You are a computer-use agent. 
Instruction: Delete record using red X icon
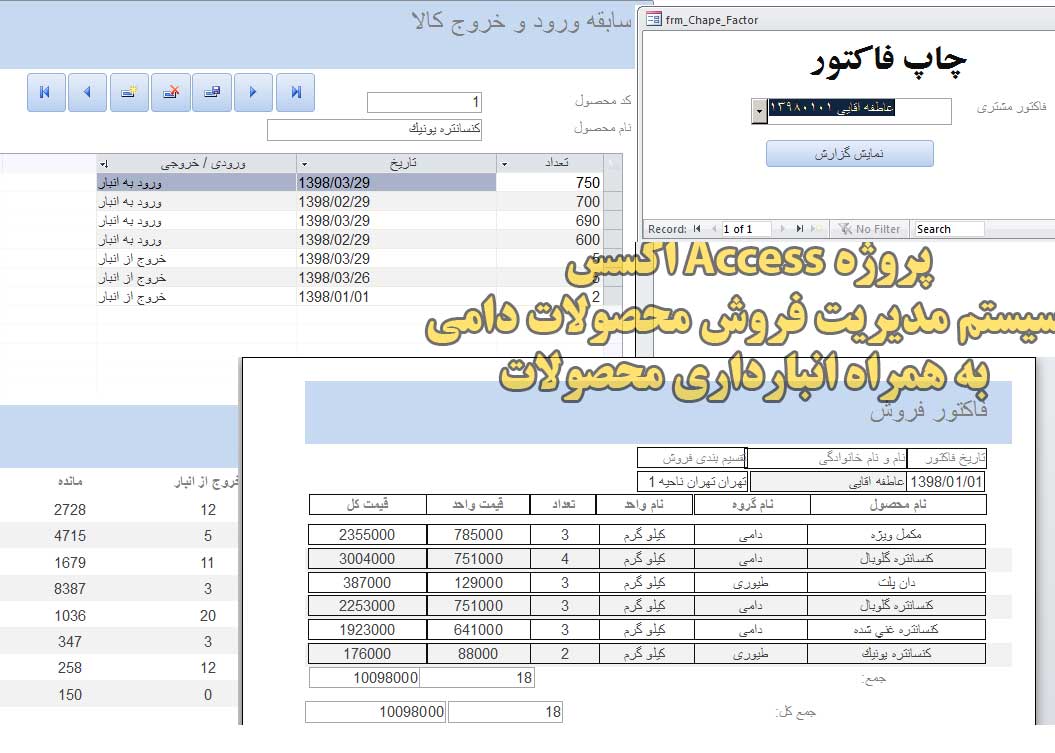click(x=171, y=92)
